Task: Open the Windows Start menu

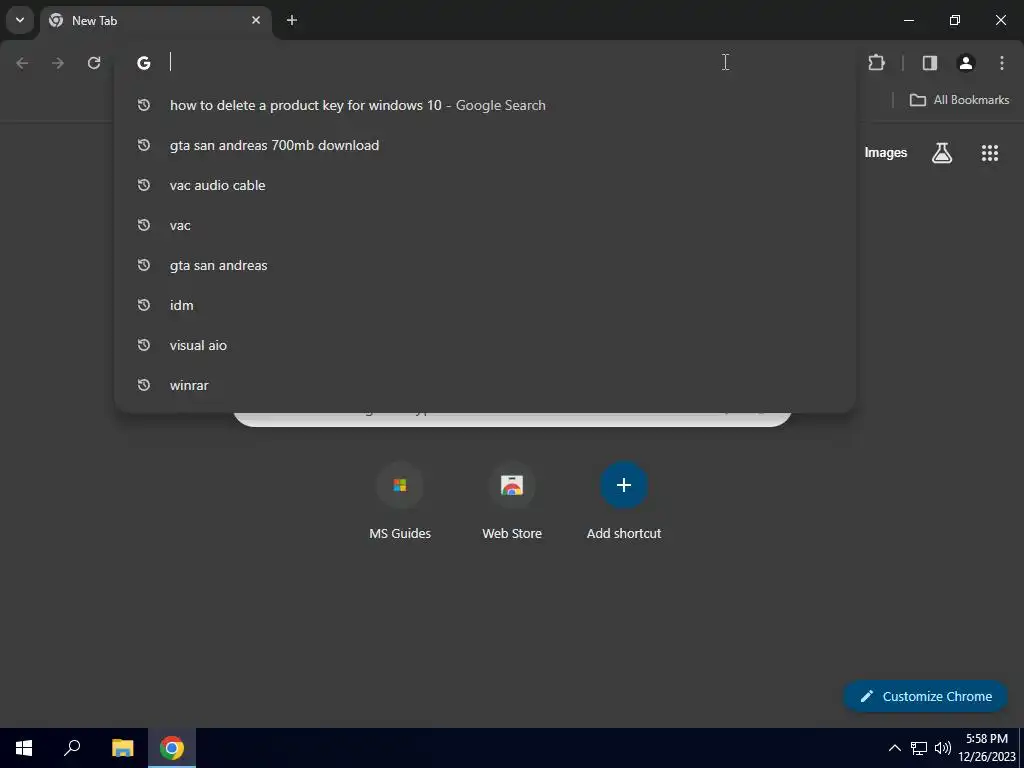Action: (24, 748)
